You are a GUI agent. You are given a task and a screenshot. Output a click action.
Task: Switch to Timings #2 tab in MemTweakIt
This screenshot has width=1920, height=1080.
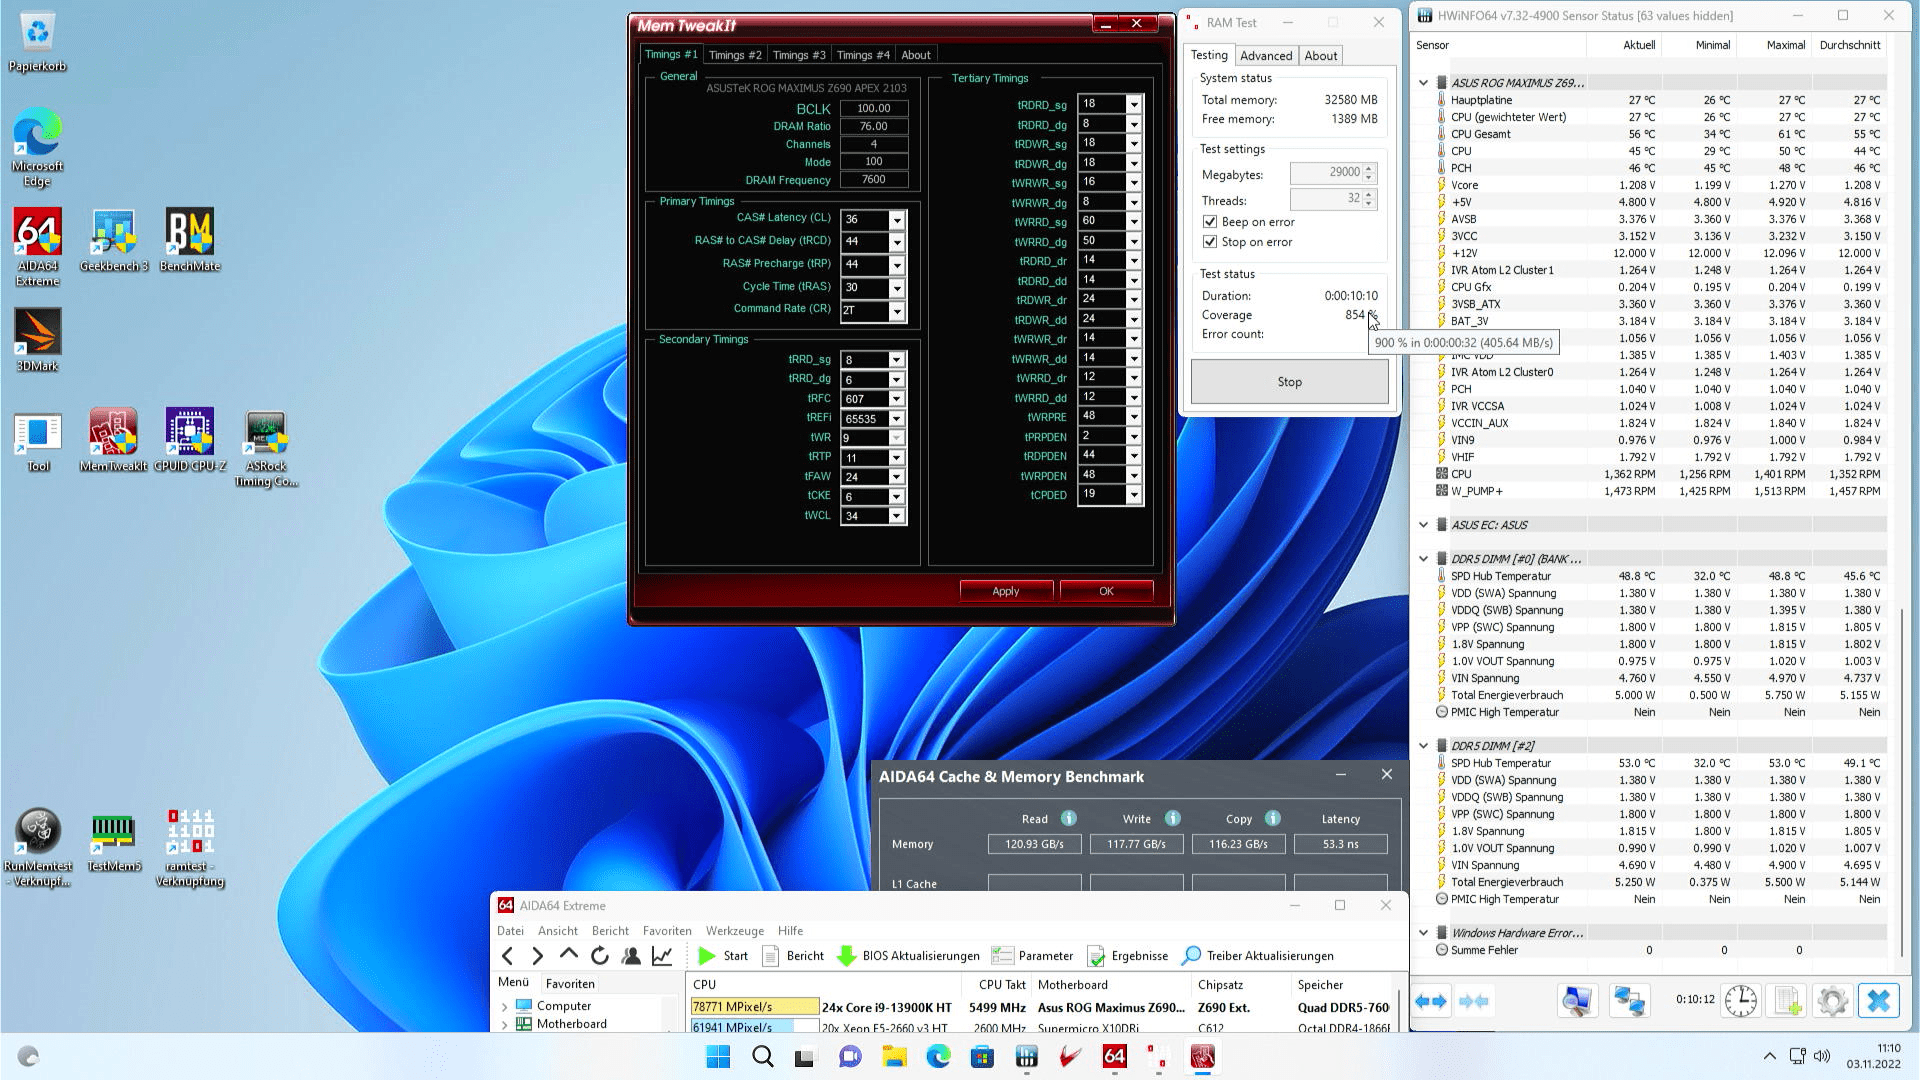coord(735,55)
